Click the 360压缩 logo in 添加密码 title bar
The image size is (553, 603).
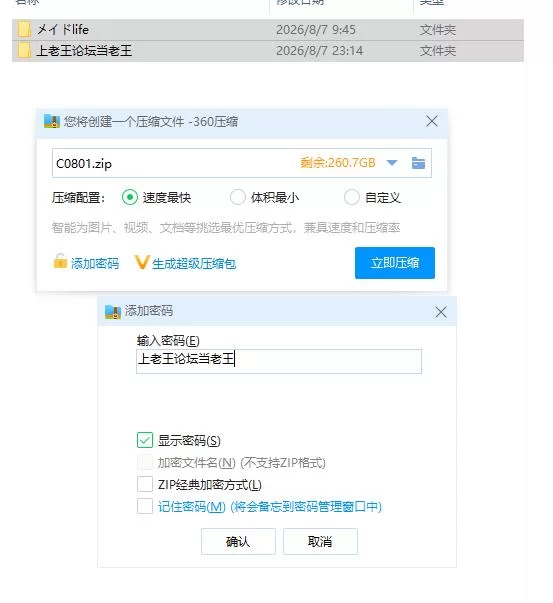pyautogui.click(x=113, y=311)
